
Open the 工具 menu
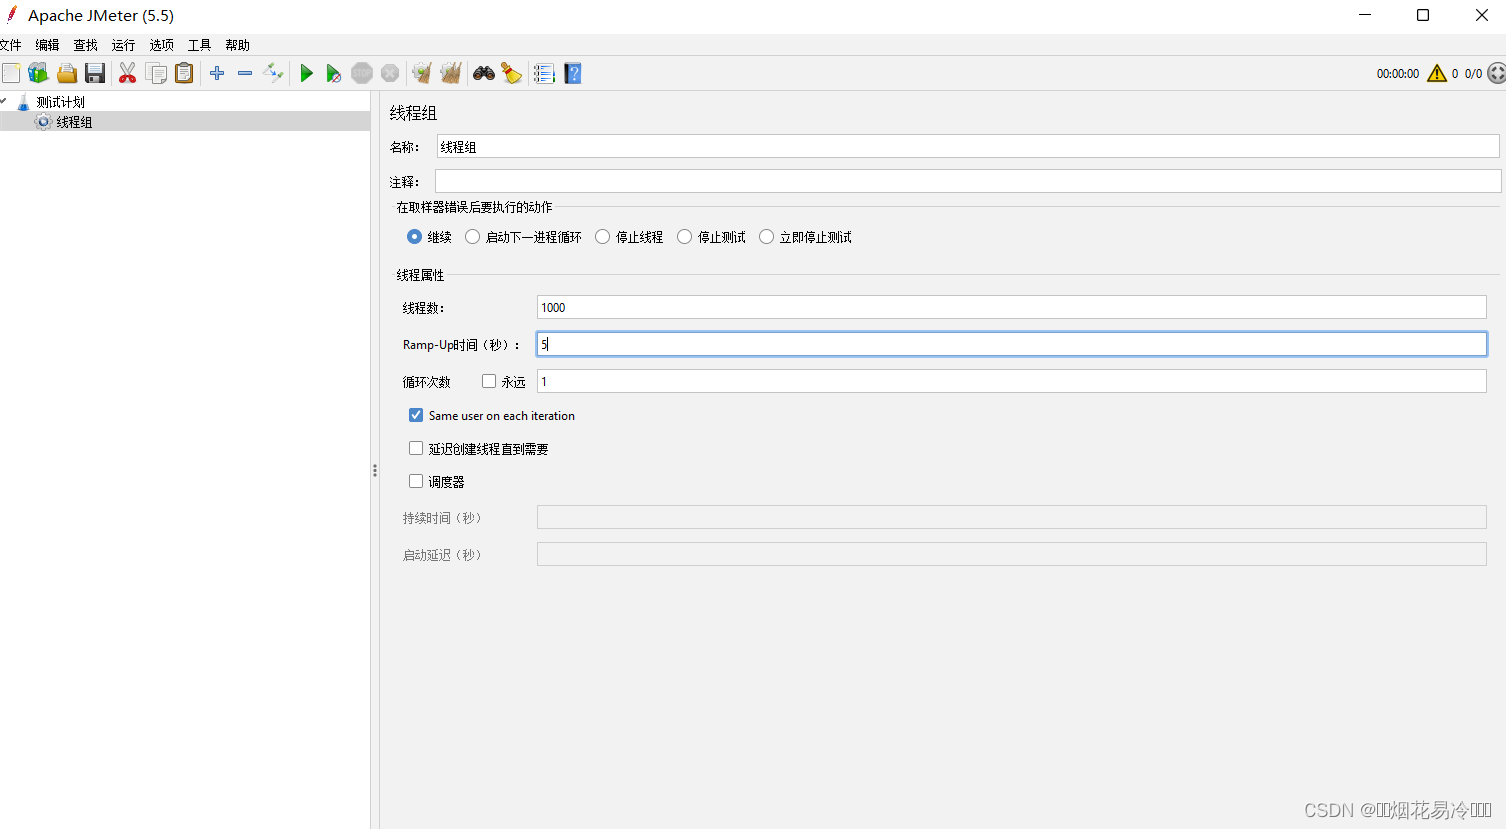[199, 45]
